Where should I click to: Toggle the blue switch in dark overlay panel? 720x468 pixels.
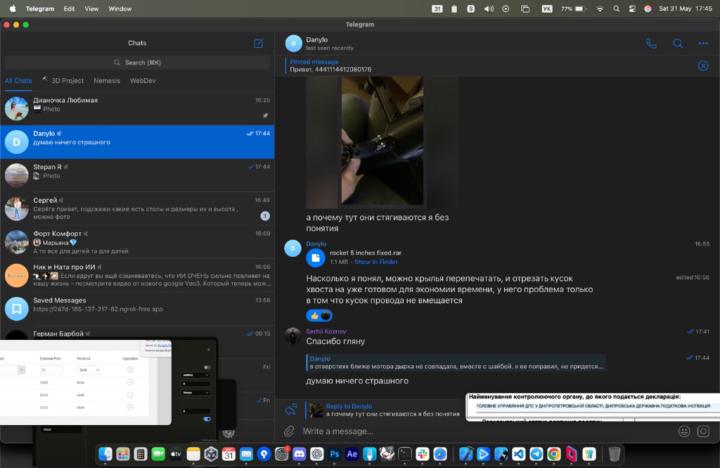tap(207, 419)
